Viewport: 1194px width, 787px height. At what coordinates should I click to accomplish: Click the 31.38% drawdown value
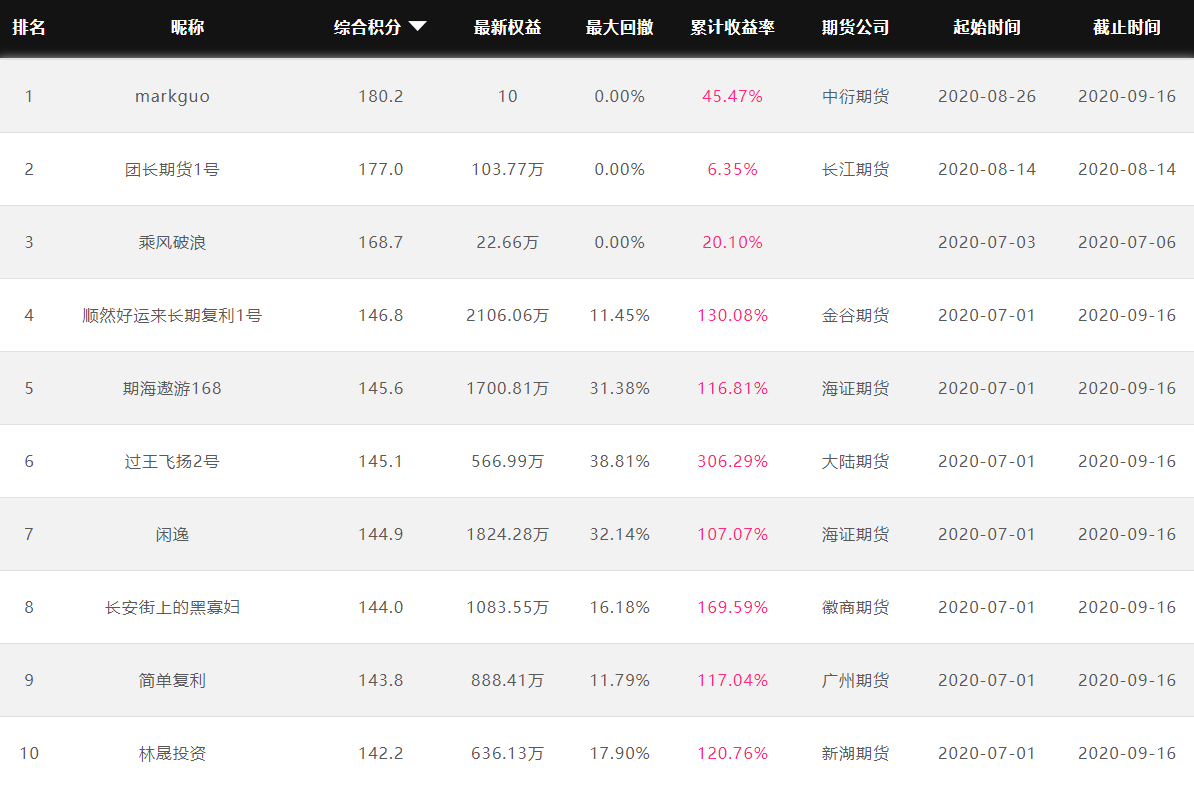pos(619,388)
